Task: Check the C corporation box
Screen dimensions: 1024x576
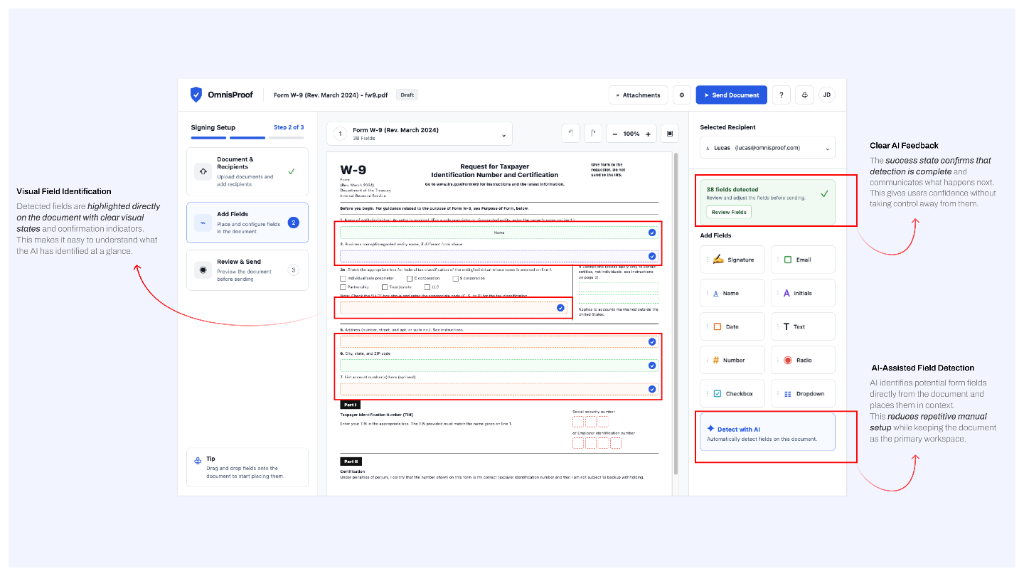Action: tap(409, 278)
